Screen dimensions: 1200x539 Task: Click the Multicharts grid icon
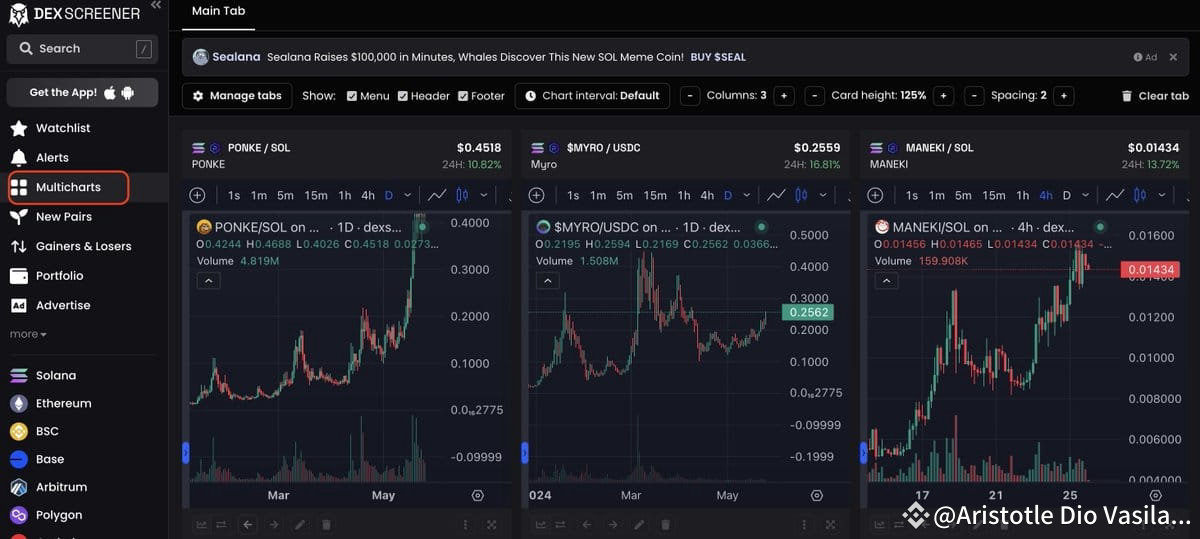18,187
